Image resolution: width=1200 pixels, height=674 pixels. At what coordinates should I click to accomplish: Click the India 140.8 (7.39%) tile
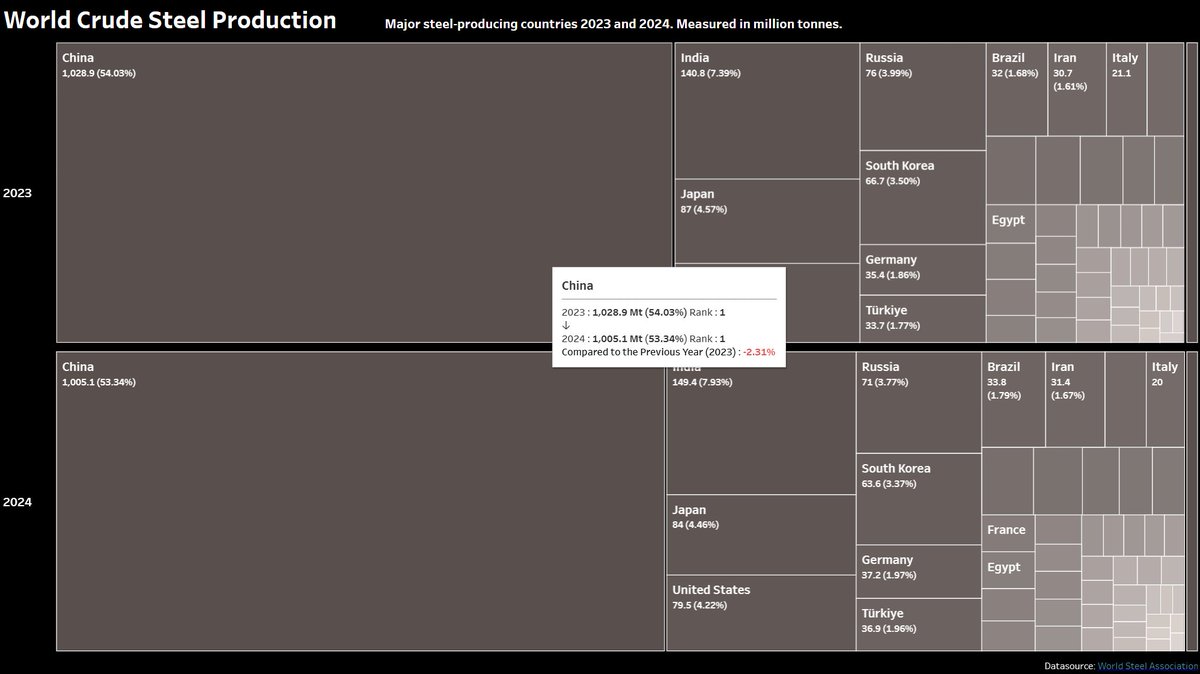tap(767, 112)
